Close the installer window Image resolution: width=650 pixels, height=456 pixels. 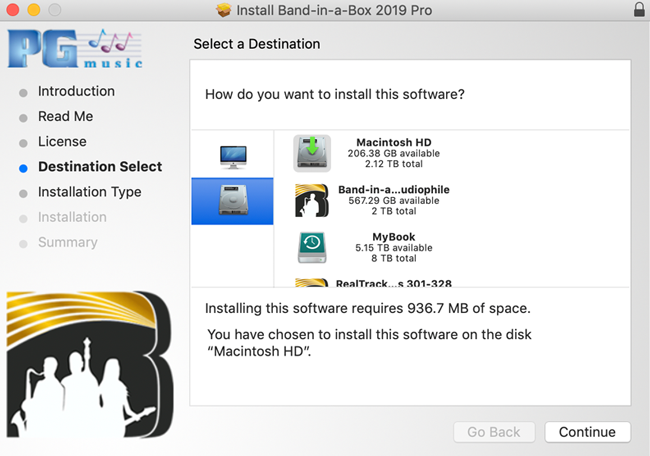click(x=13, y=10)
